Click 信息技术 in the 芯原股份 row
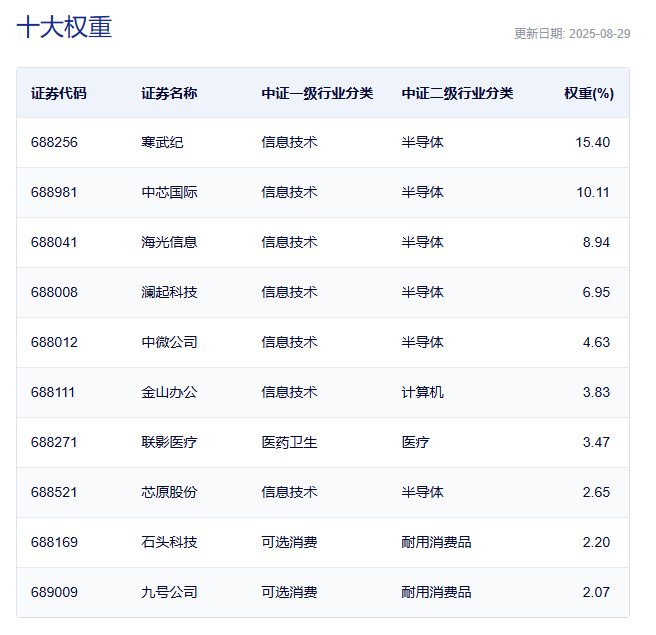Viewport: 656px width, 635px height. click(289, 492)
